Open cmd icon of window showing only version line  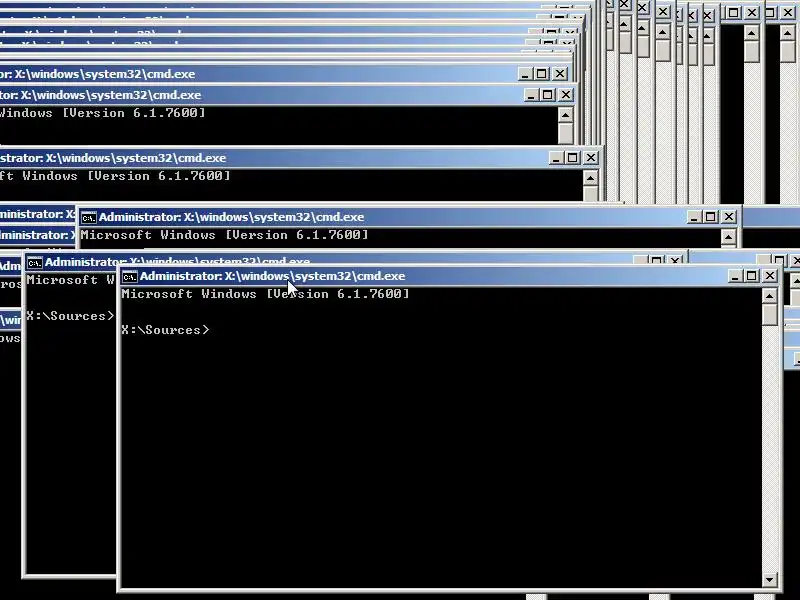[88, 218]
